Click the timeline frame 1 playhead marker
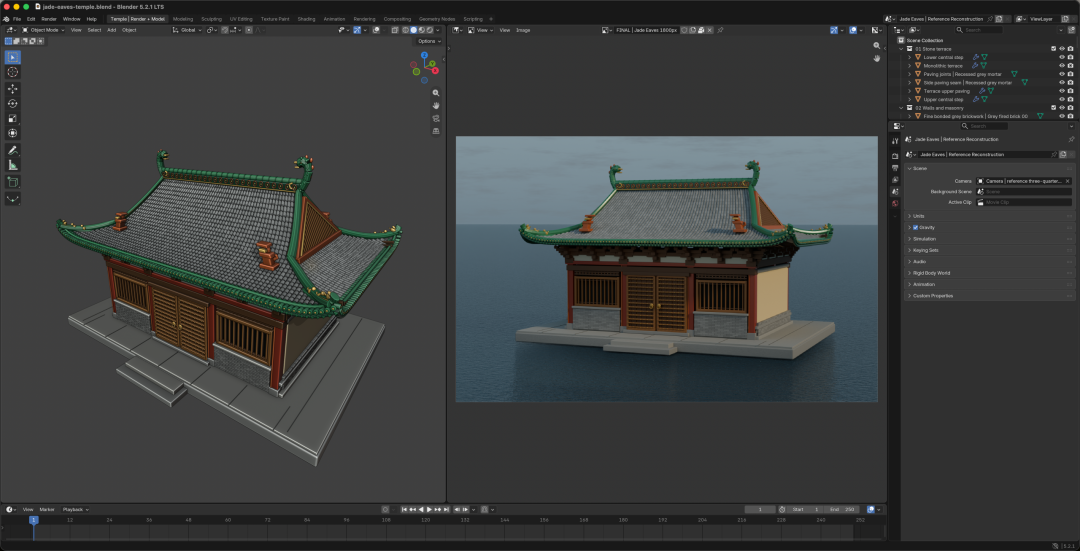 [x=32, y=519]
